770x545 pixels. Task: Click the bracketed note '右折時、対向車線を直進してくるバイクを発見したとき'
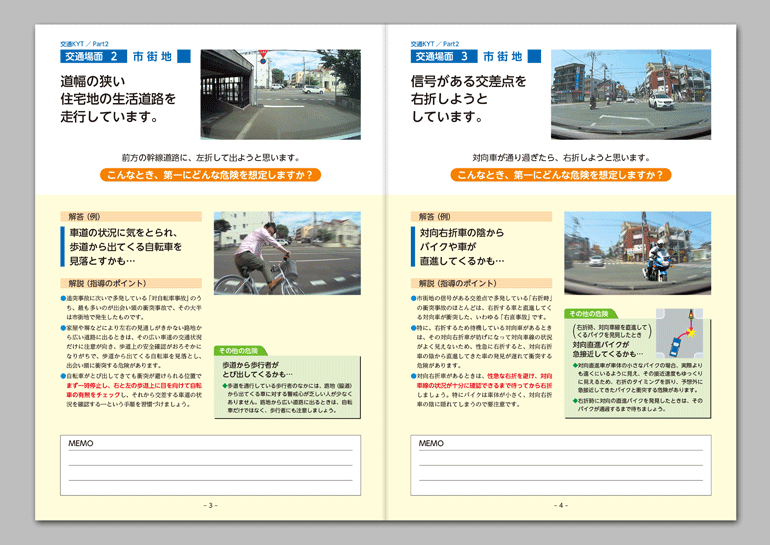click(612, 330)
